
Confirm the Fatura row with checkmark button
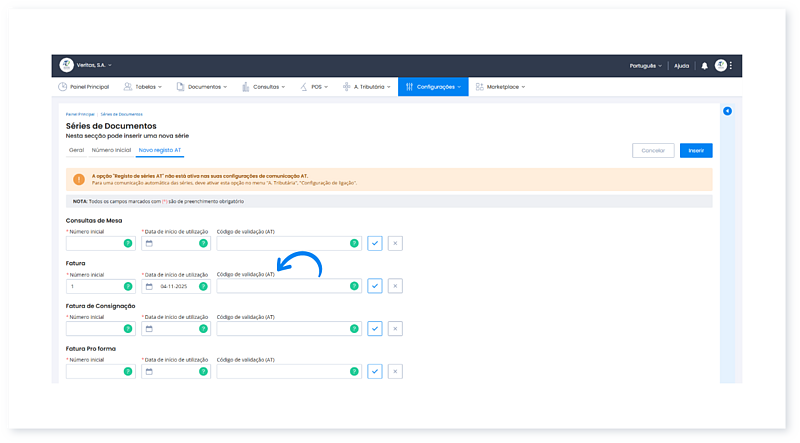[375, 286]
